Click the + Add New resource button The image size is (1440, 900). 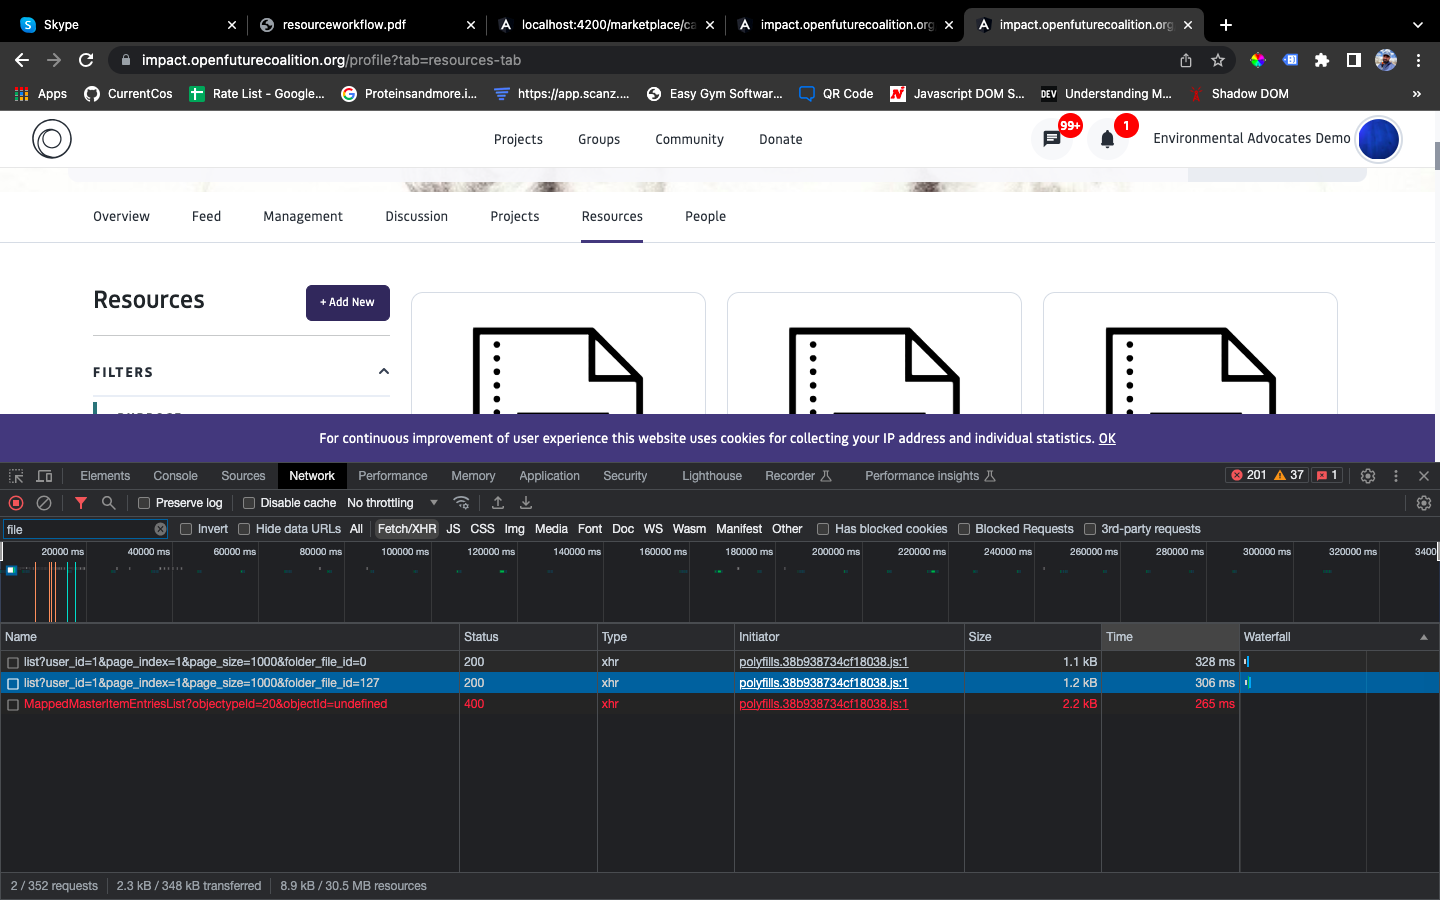[x=347, y=303]
